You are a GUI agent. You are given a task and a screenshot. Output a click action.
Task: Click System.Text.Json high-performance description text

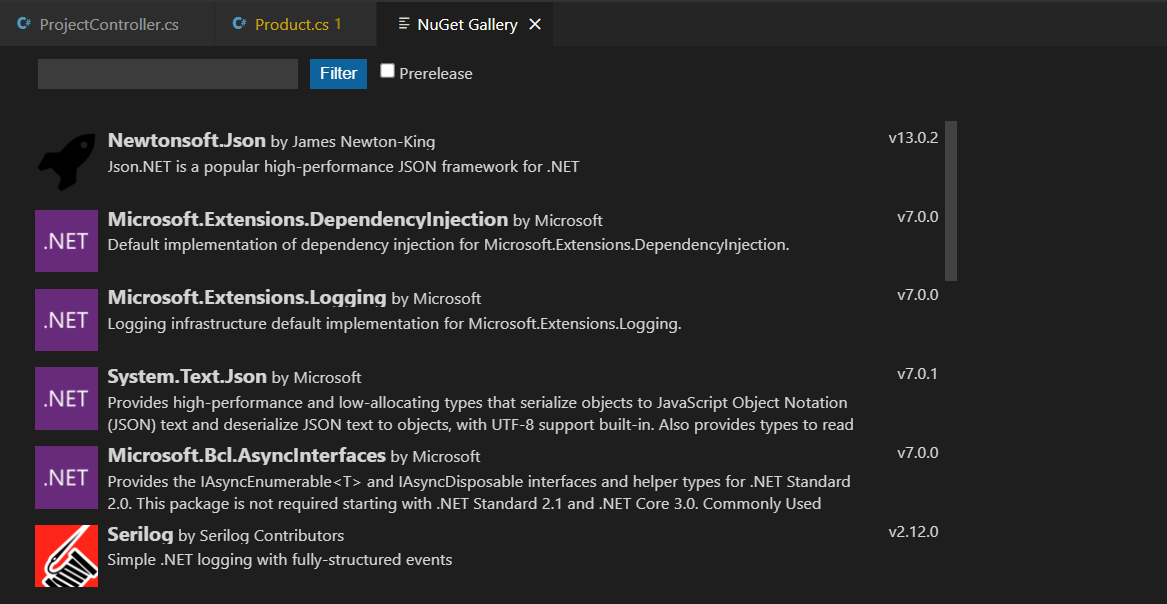pos(480,414)
